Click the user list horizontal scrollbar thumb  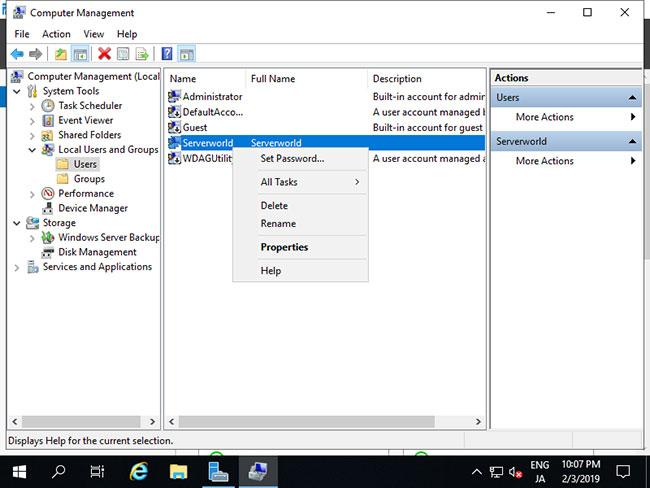click(x=307, y=422)
